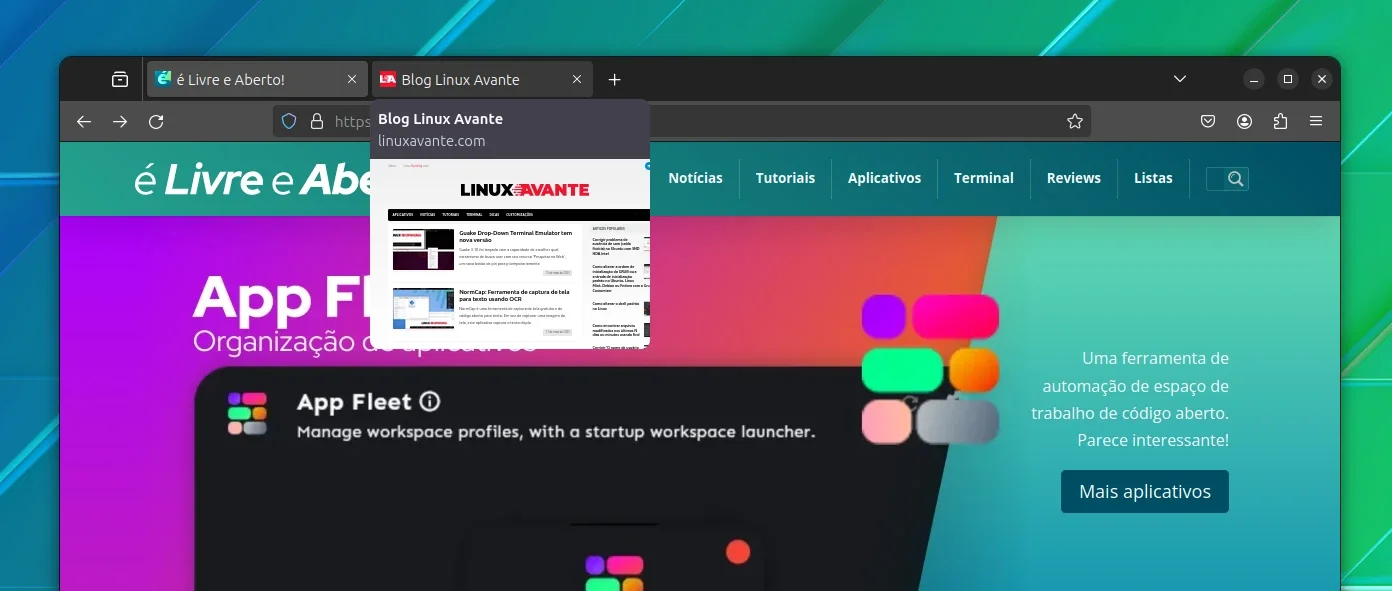
Task: Click the Linux Avante tab preview thumbnail
Action: [x=510, y=253]
